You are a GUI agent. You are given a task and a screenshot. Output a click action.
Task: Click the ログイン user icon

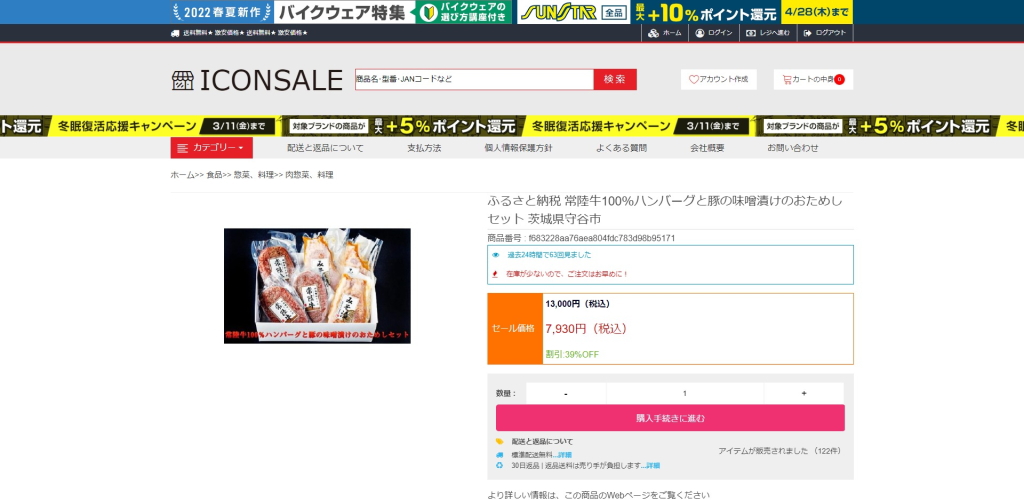pos(699,33)
